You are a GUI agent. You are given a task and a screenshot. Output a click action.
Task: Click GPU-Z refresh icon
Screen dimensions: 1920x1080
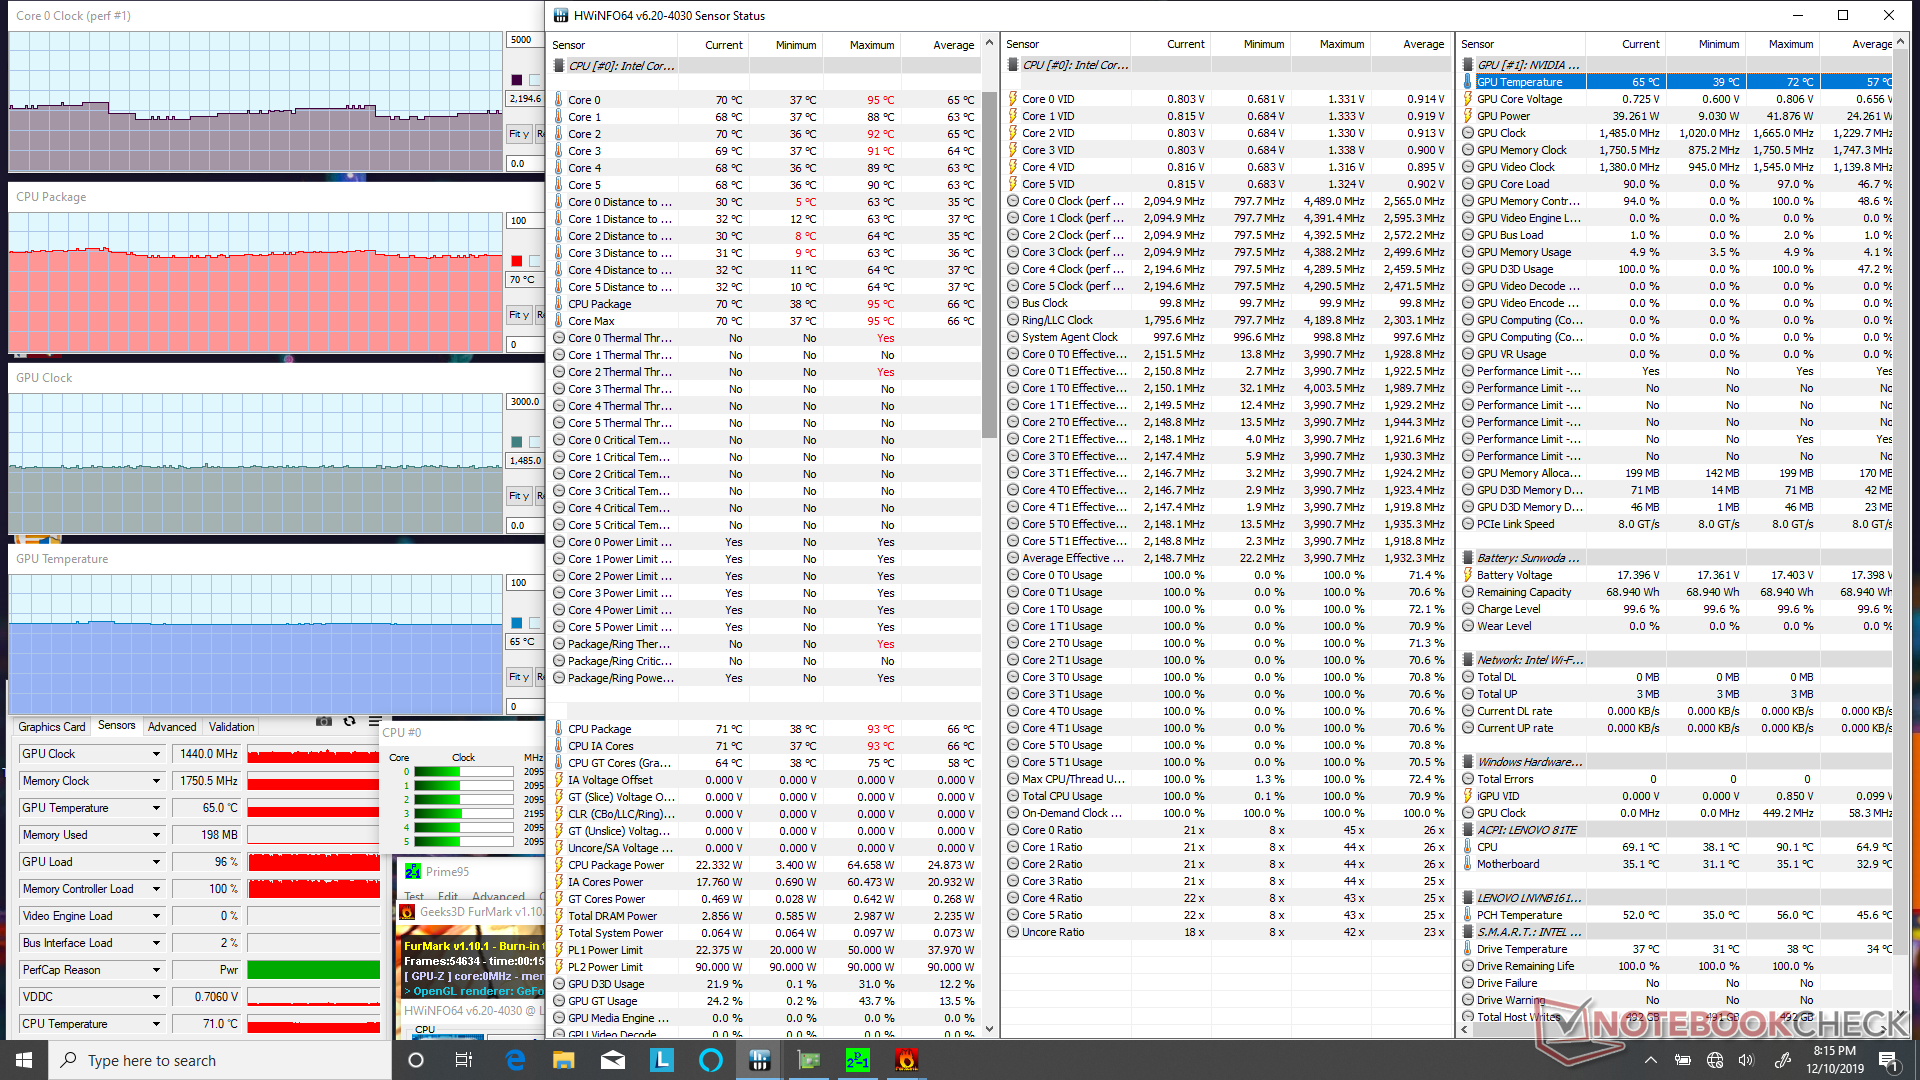(349, 722)
